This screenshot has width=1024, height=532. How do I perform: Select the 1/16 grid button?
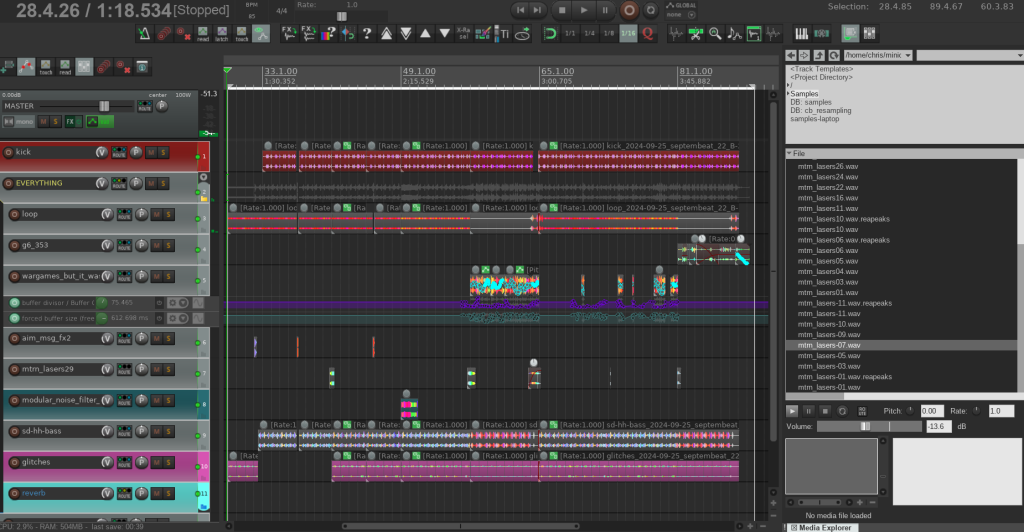628,33
